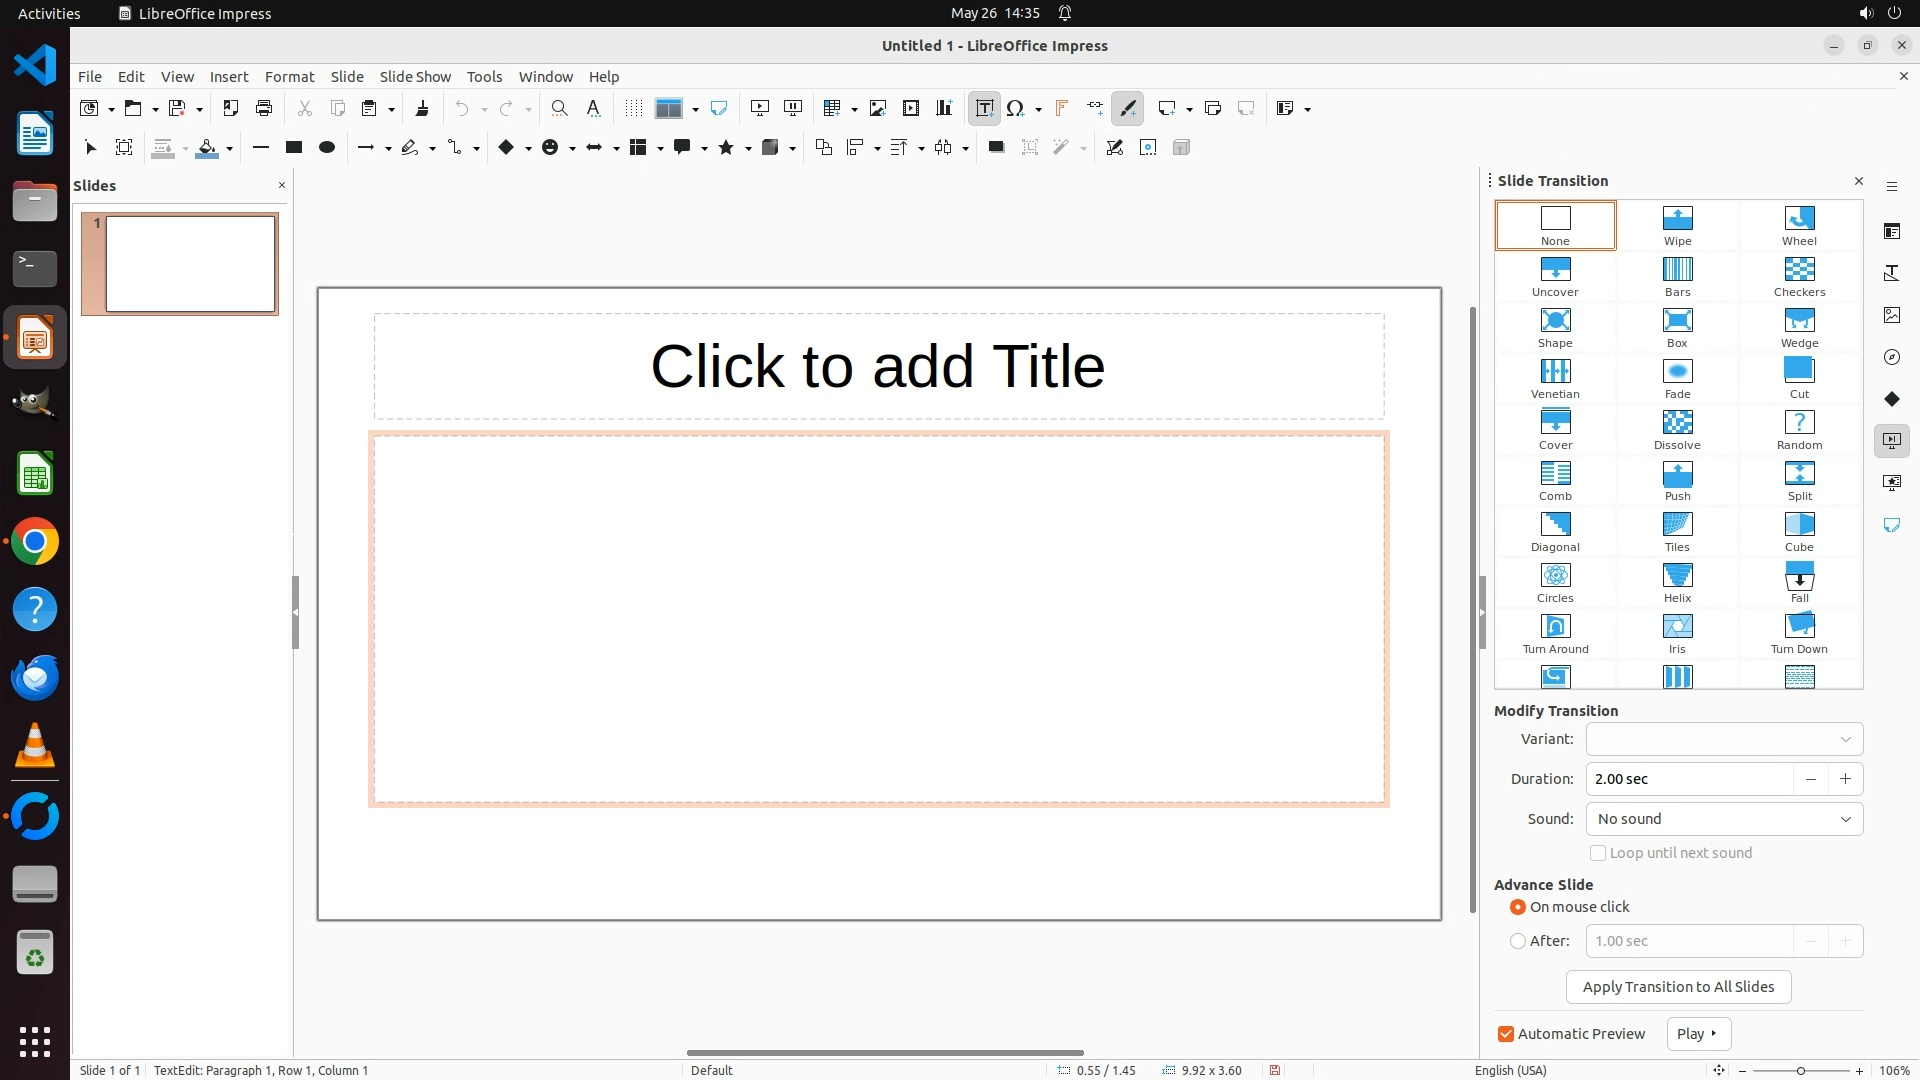Open the sidebar Navigator panel
Viewport: 1920px width, 1080px height.
(x=1891, y=357)
